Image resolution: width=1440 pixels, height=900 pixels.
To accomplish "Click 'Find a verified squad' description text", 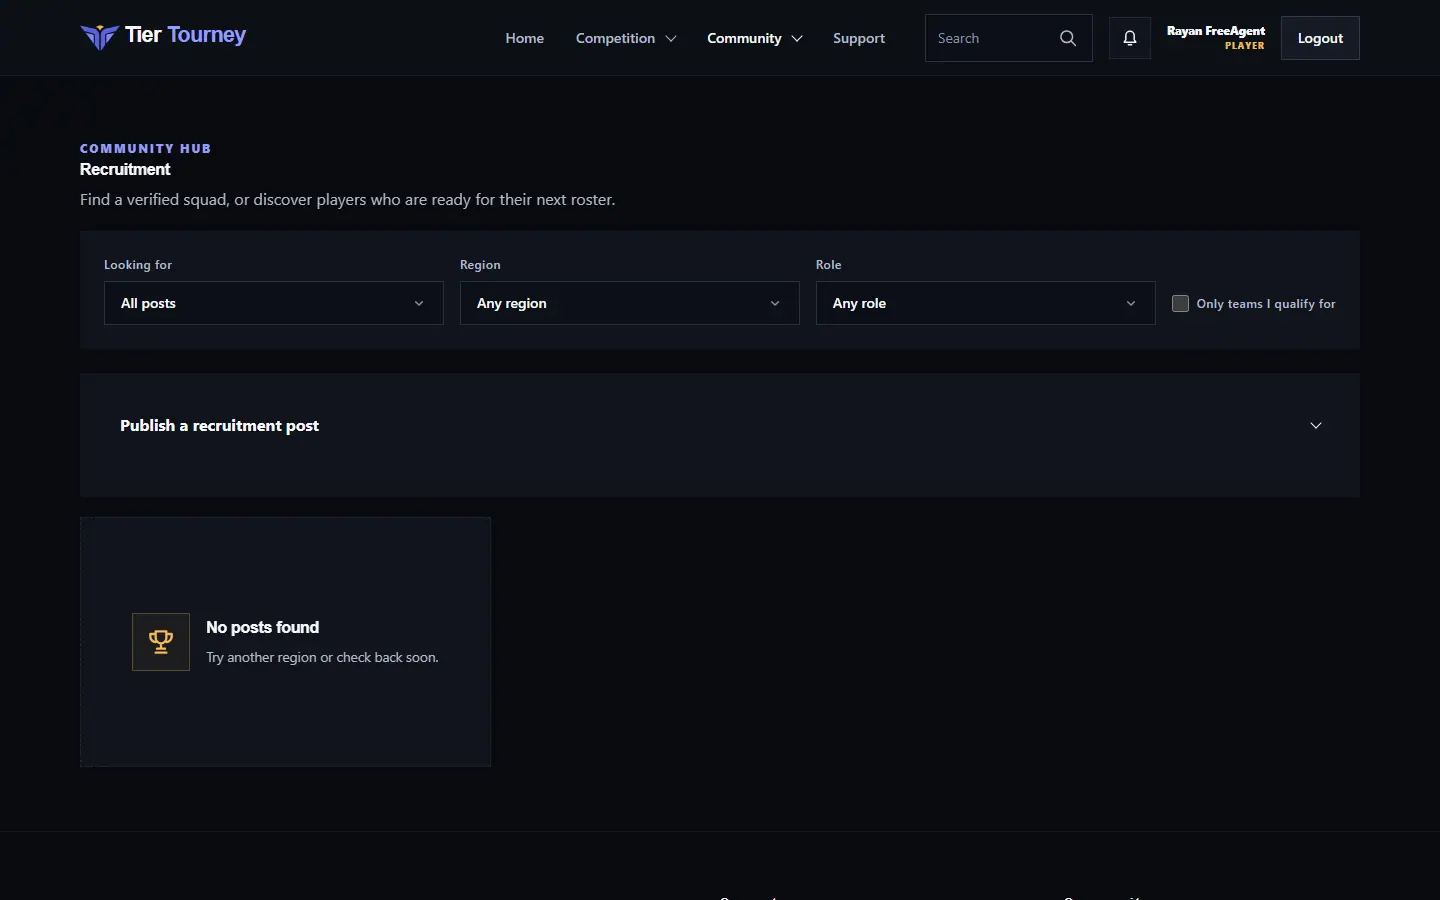I will (x=348, y=200).
